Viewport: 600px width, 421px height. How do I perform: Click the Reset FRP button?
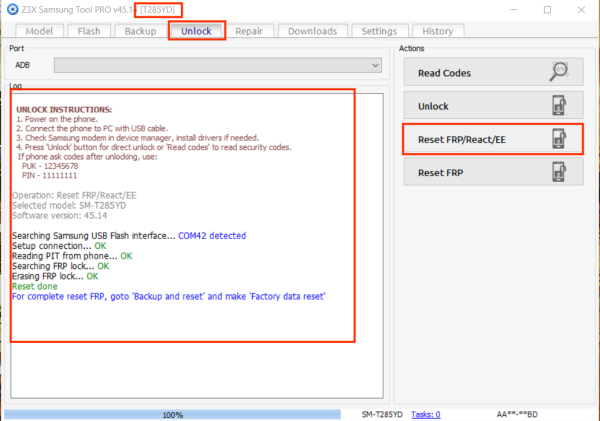click(x=494, y=172)
